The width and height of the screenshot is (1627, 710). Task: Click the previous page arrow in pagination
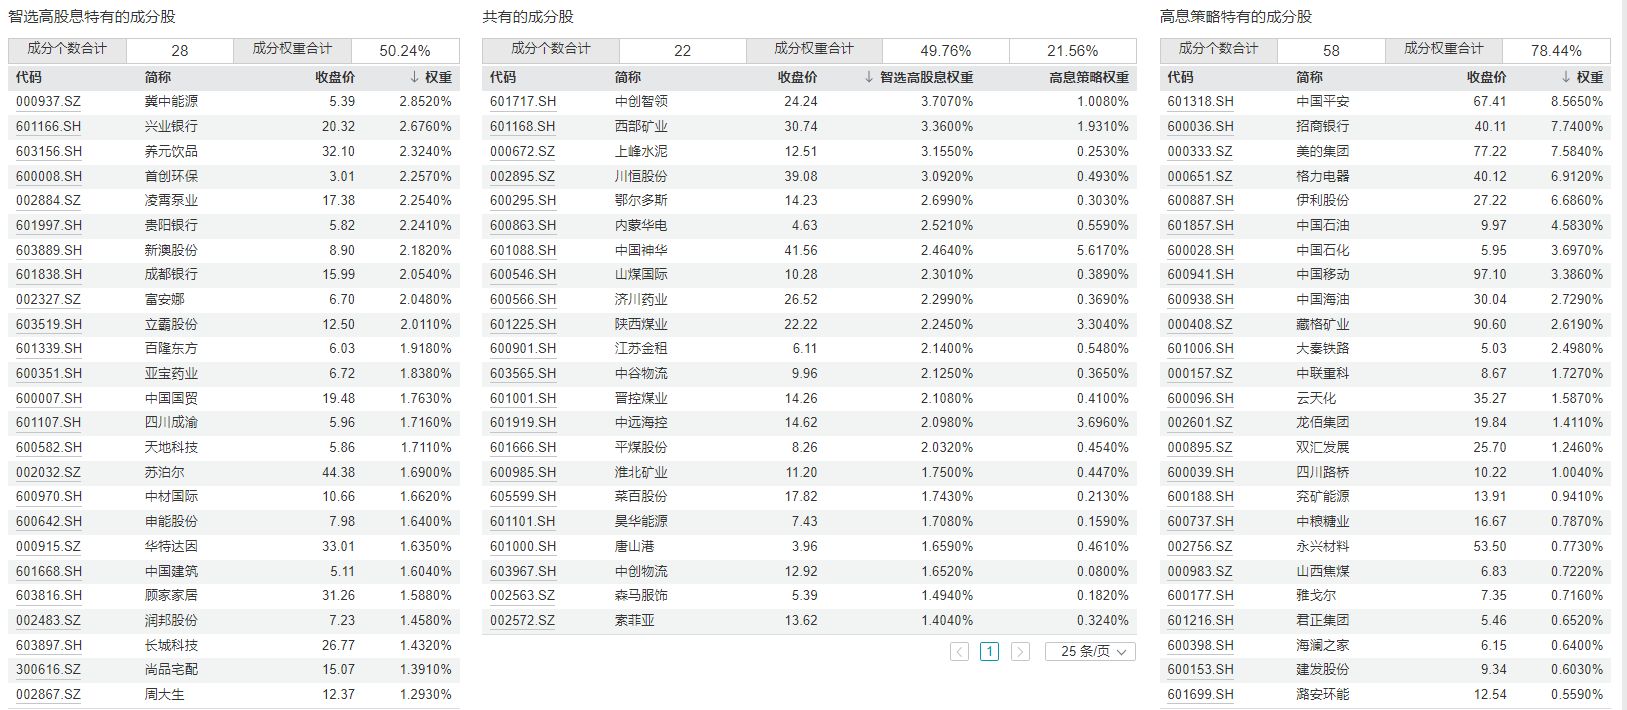[959, 652]
